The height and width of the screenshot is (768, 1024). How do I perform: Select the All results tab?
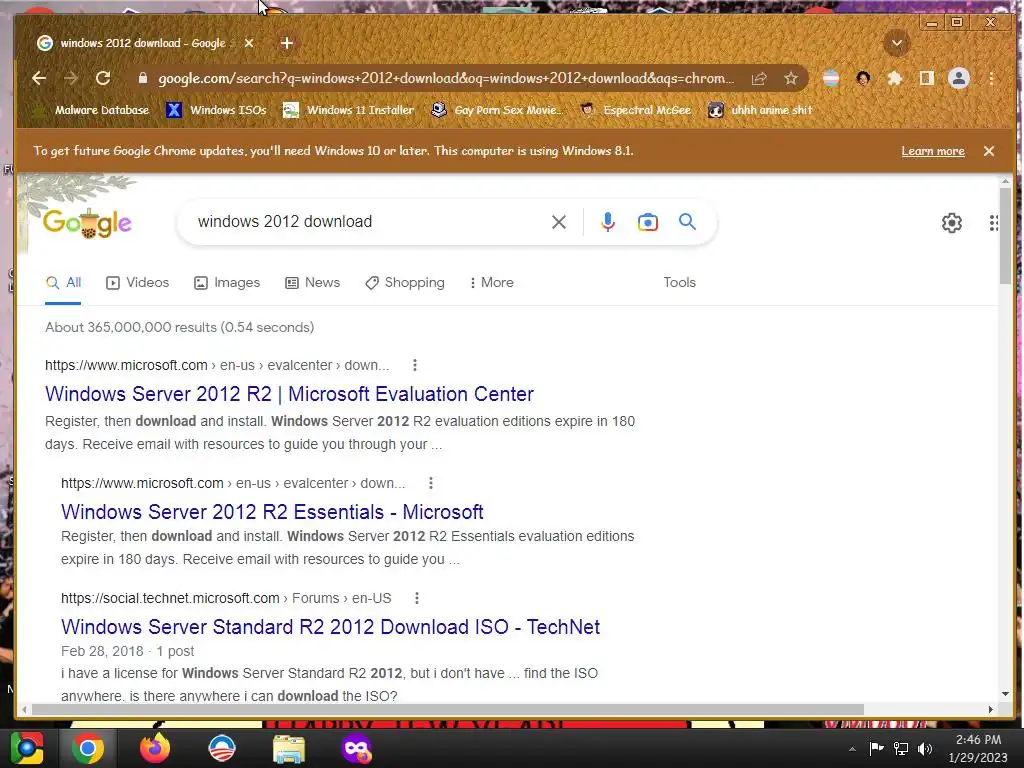click(x=63, y=283)
